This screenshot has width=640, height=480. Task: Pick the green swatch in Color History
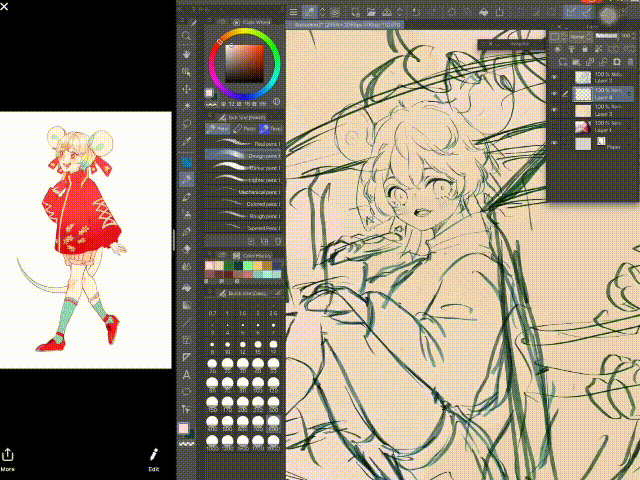pos(229,266)
